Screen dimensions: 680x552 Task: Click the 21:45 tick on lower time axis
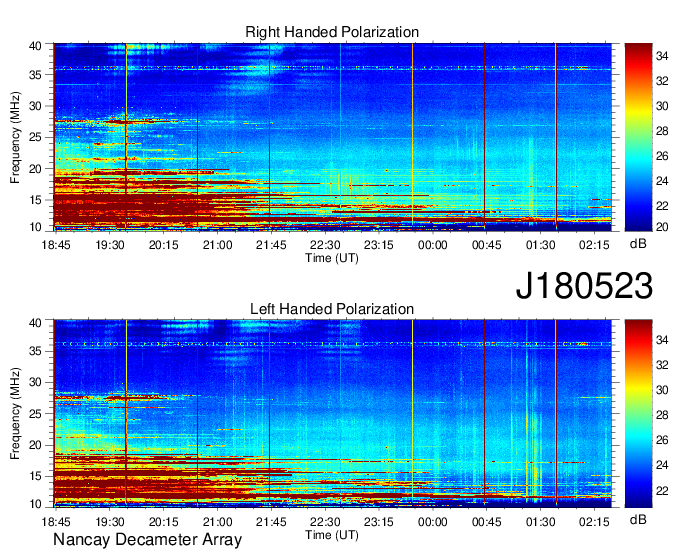coord(271,521)
